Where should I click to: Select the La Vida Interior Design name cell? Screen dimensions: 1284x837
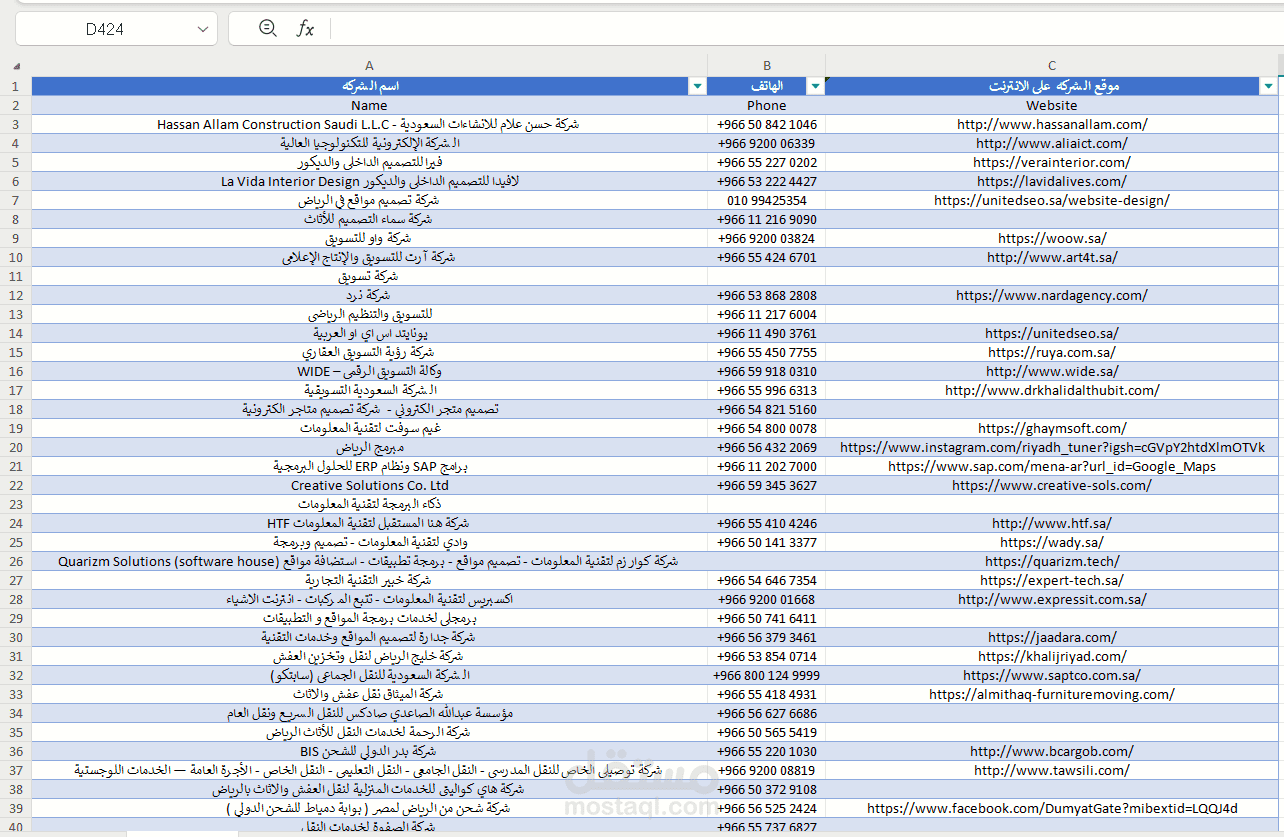point(369,181)
